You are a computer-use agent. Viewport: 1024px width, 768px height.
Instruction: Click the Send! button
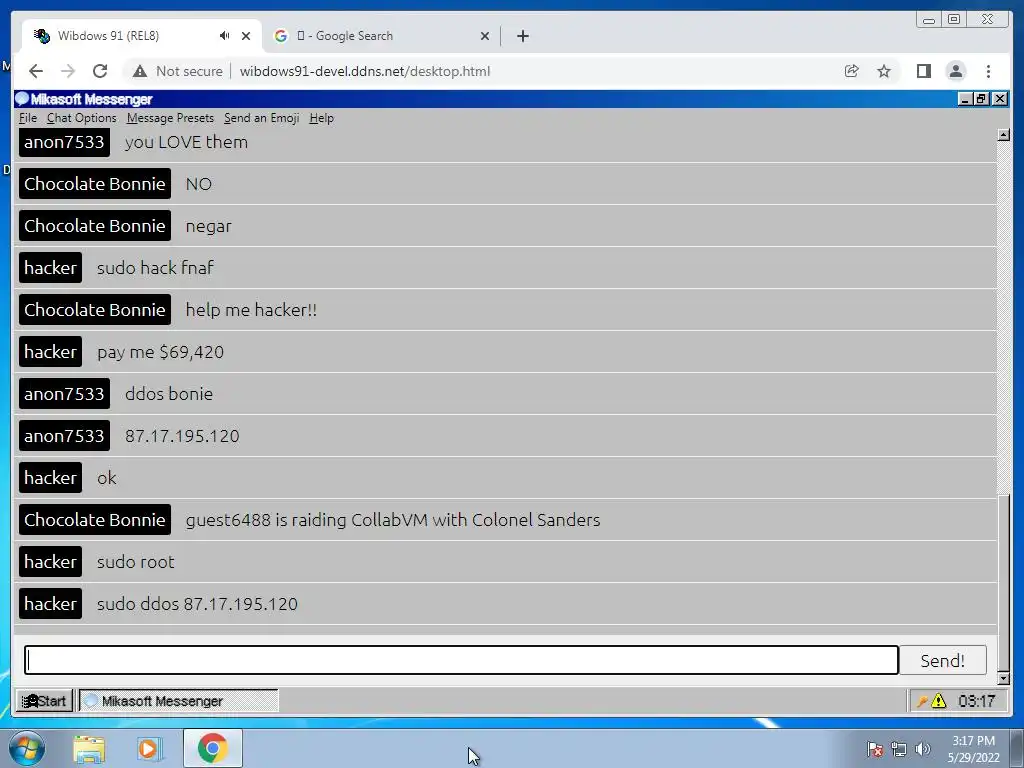pyautogui.click(x=942, y=660)
